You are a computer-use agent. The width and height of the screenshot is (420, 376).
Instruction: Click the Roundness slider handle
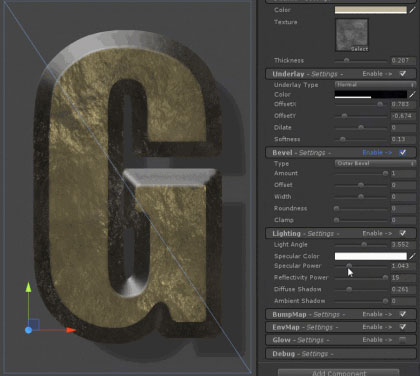click(337, 208)
